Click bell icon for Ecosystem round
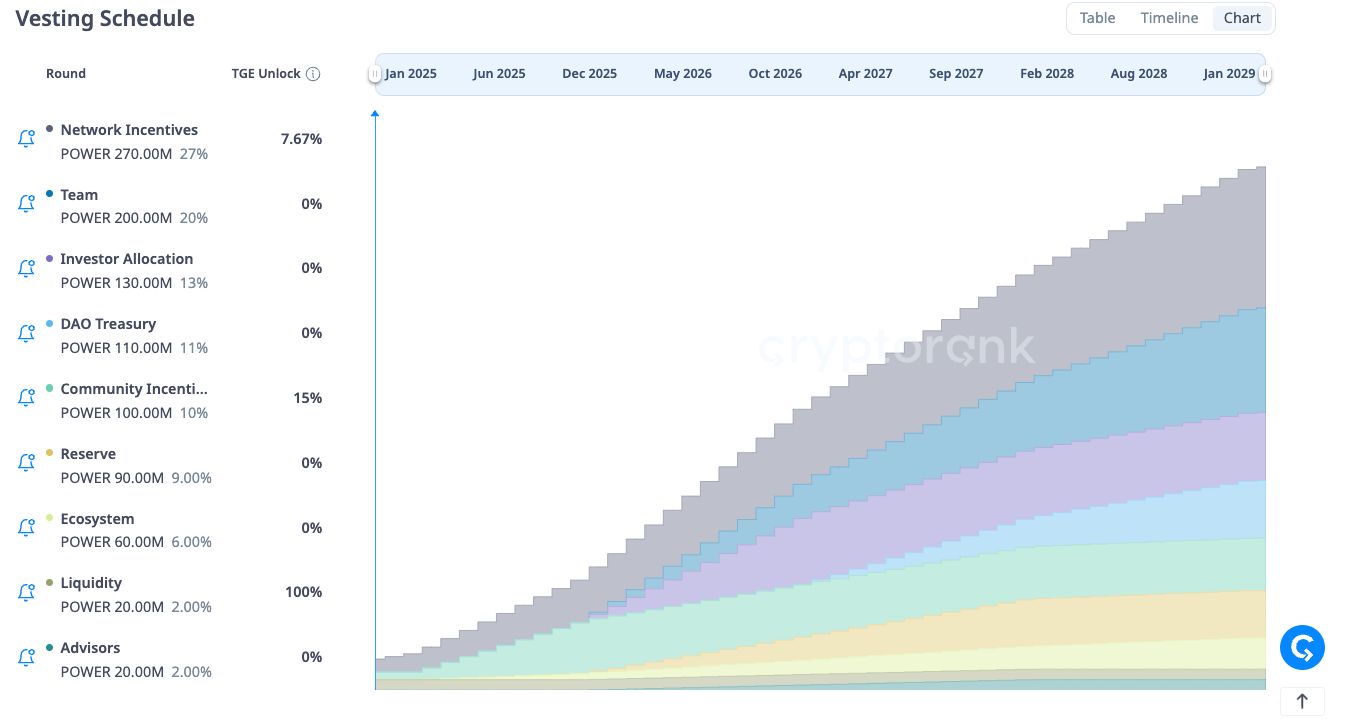 click(x=27, y=528)
